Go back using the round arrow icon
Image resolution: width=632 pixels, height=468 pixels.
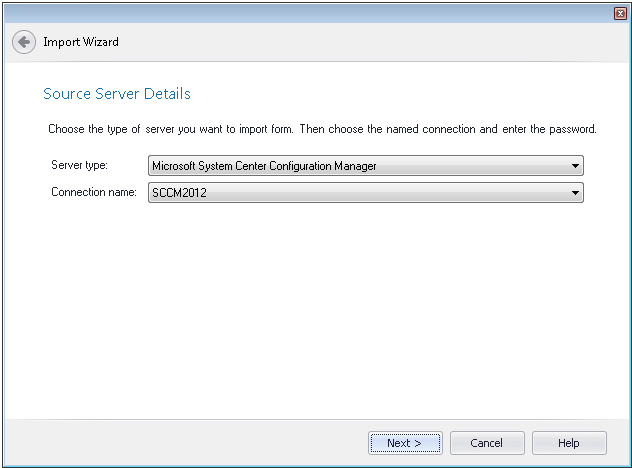24,42
